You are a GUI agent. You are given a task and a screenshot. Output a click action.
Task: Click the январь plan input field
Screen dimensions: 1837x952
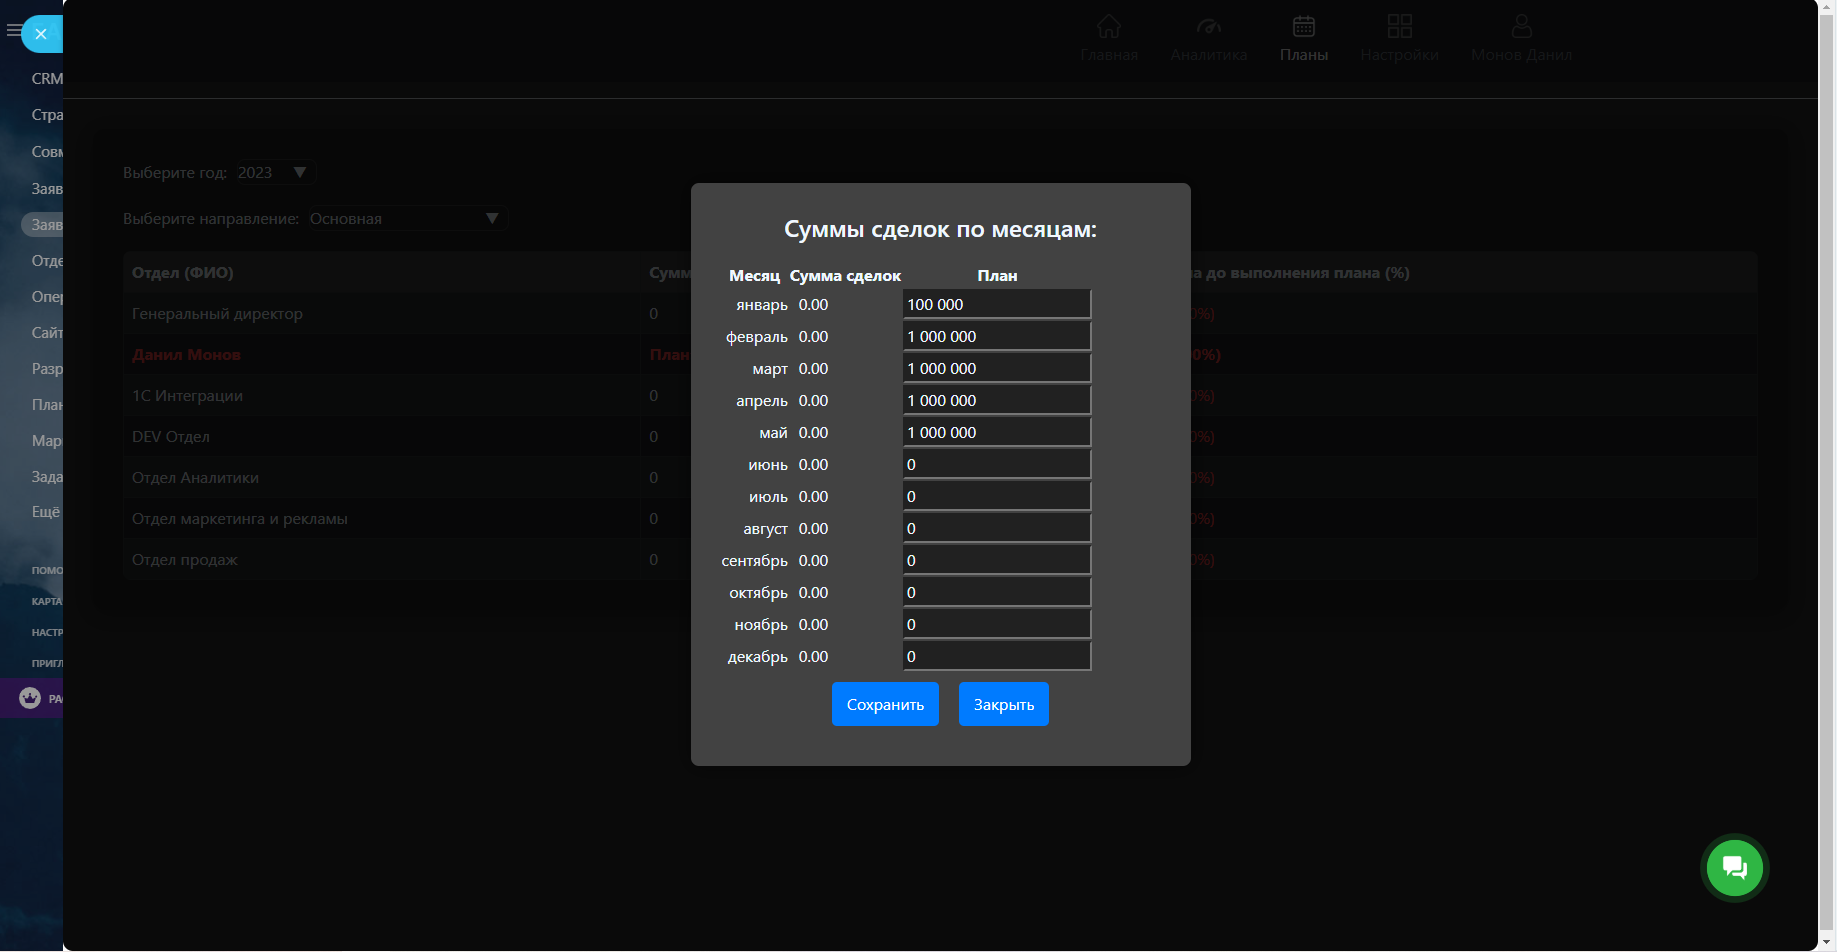tap(997, 304)
